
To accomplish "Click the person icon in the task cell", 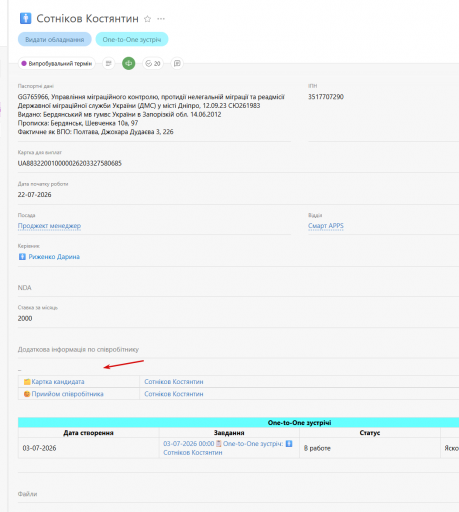I will point(289,444).
